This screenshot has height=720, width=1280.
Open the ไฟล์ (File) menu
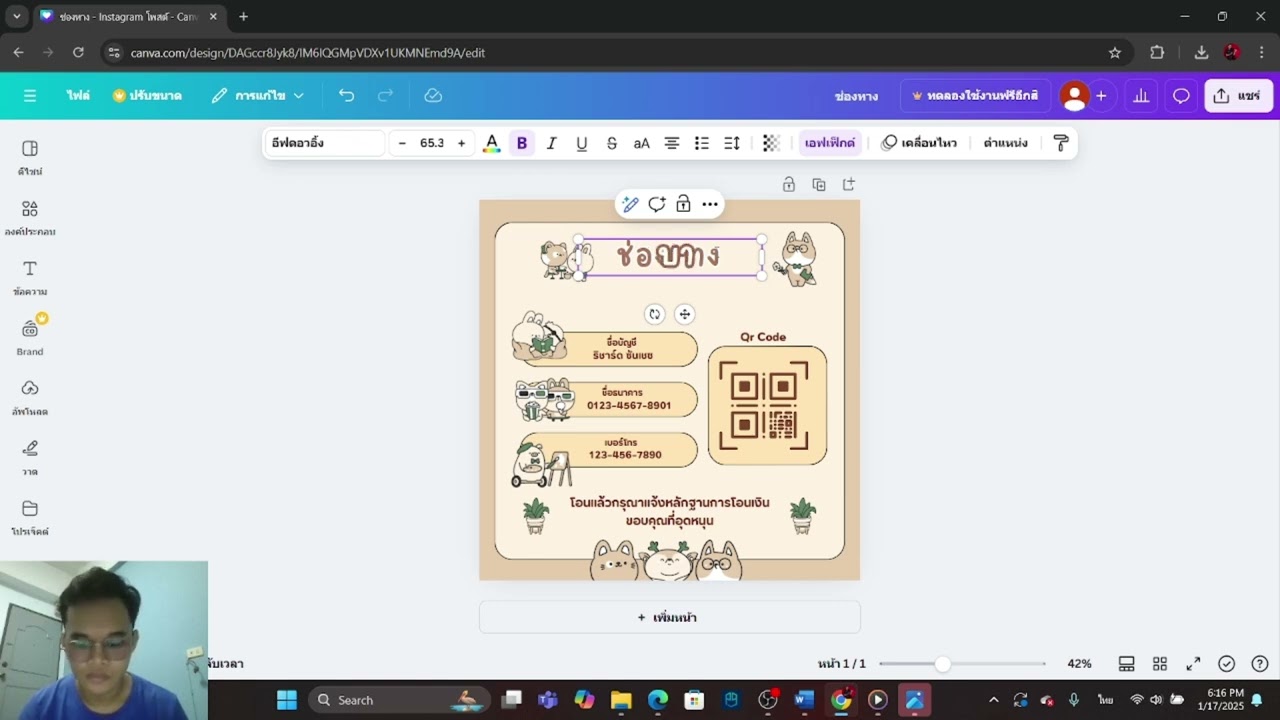(78, 96)
